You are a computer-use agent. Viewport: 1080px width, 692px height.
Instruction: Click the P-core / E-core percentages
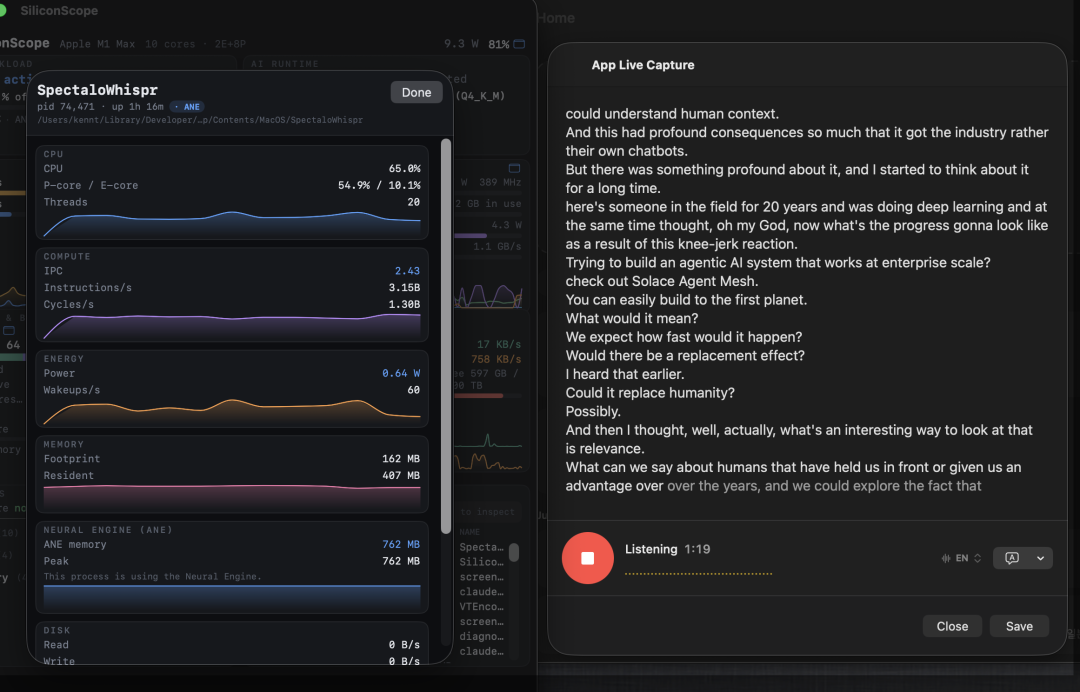coord(379,185)
